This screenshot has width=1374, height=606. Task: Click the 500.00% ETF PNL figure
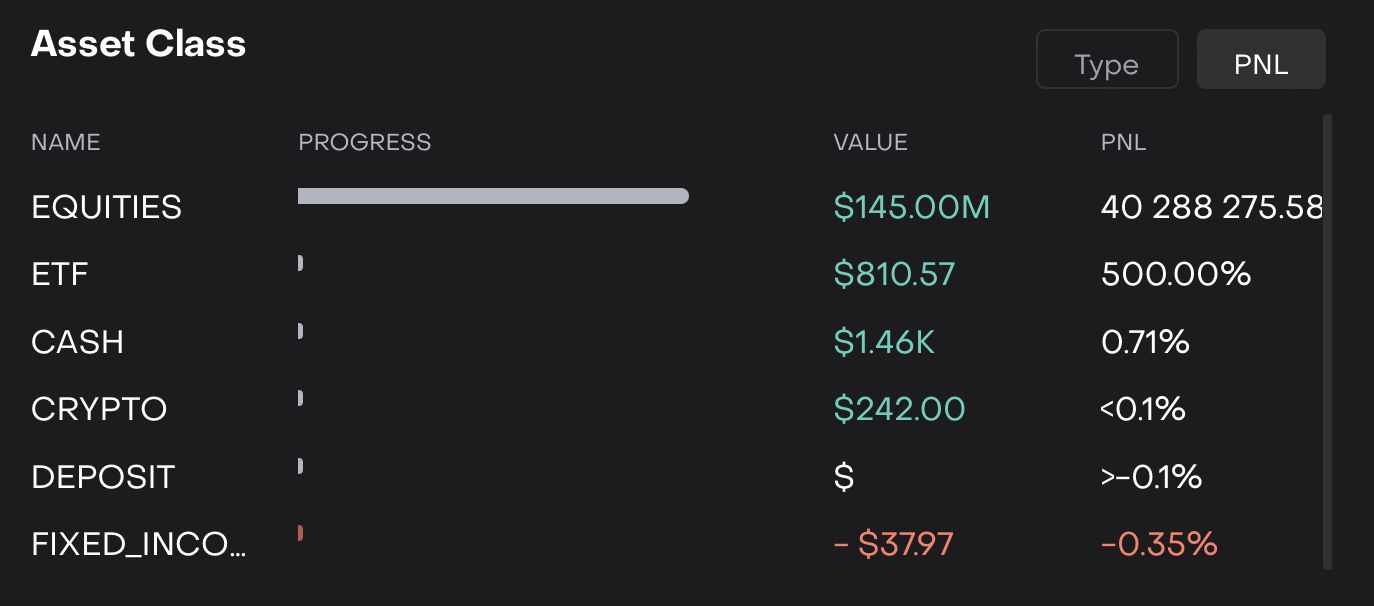tap(1176, 274)
